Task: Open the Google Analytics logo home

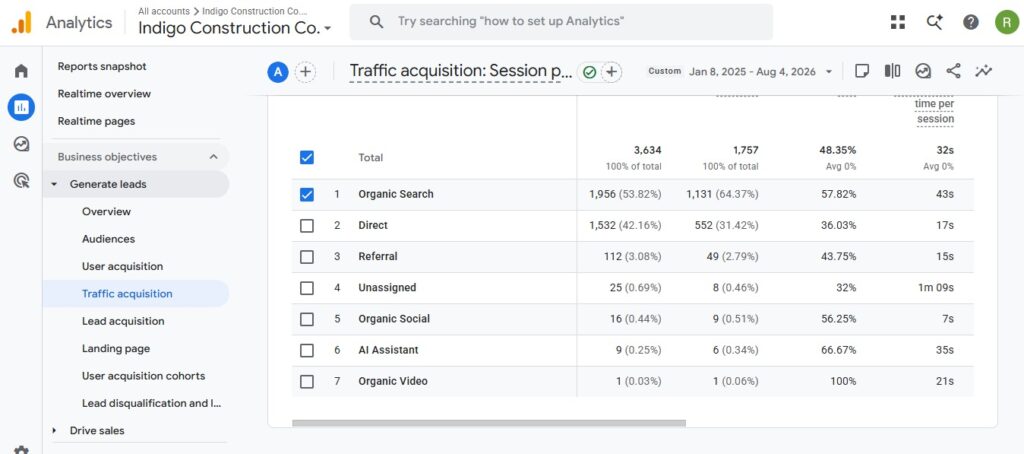Action: (x=21, y=23)
